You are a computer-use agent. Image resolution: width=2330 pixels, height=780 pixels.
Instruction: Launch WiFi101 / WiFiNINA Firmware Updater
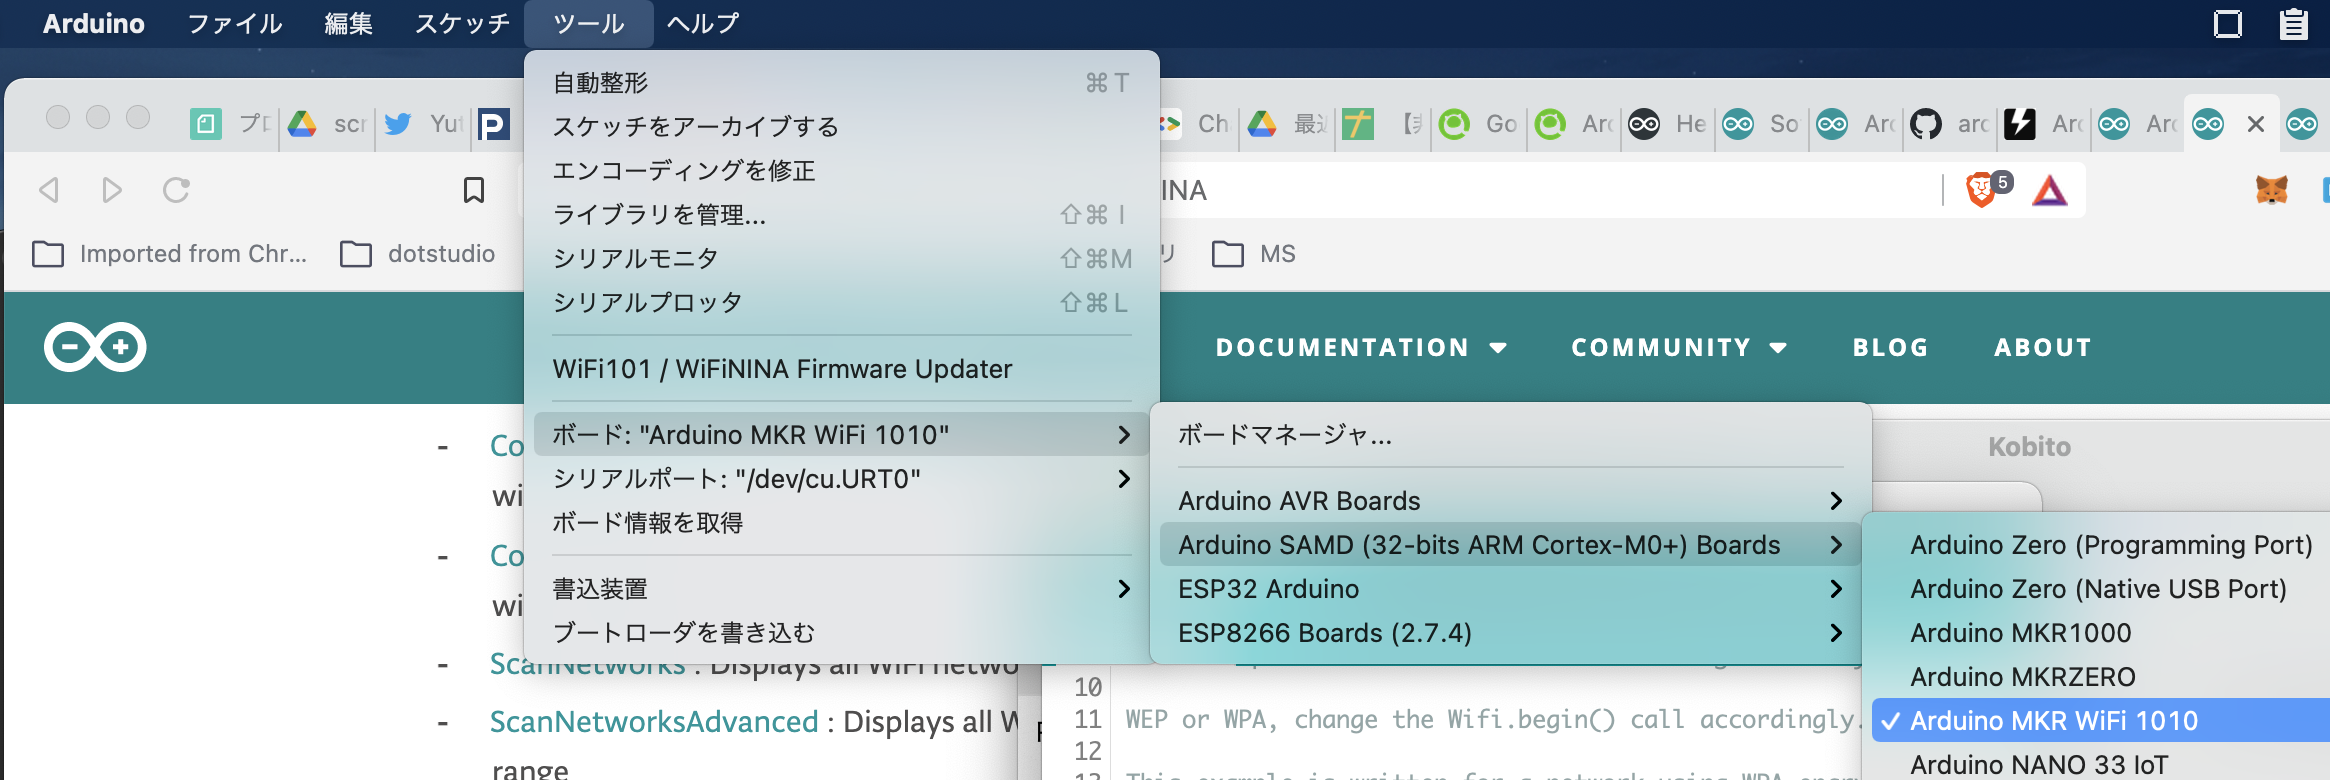tap(841, 369)
